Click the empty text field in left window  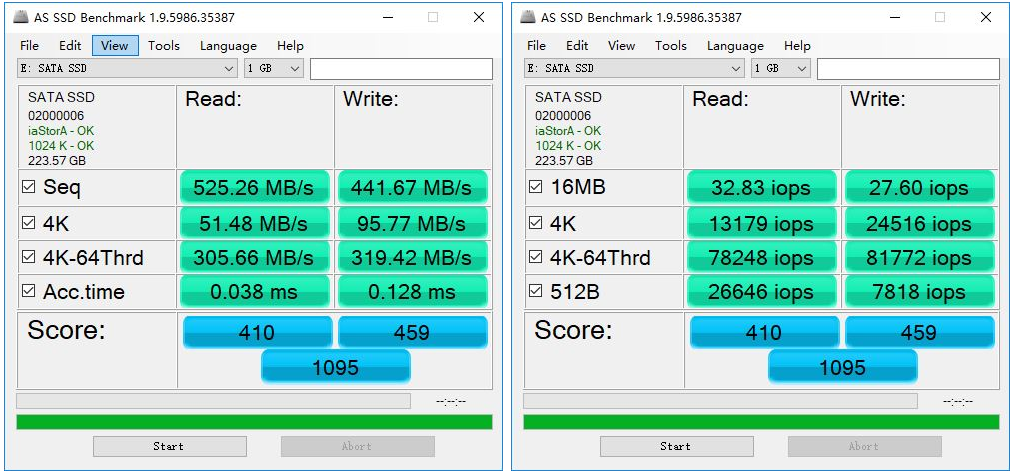401,69
